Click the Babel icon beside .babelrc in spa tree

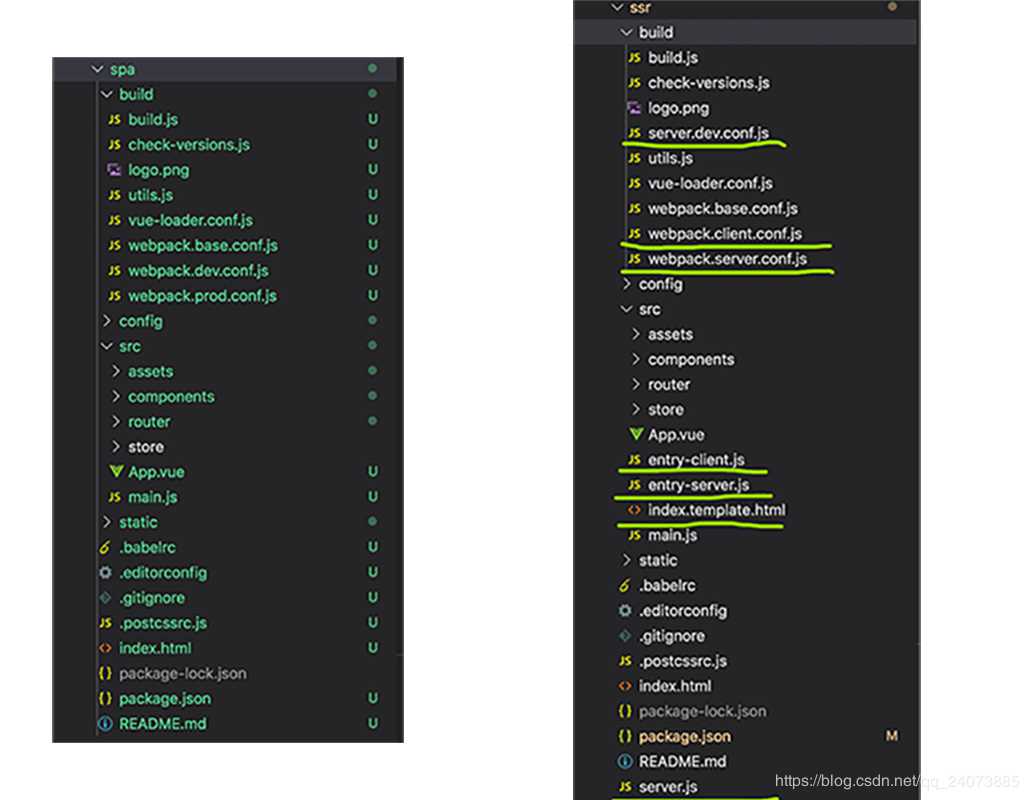pyautogui.click(x=105, y=548)
